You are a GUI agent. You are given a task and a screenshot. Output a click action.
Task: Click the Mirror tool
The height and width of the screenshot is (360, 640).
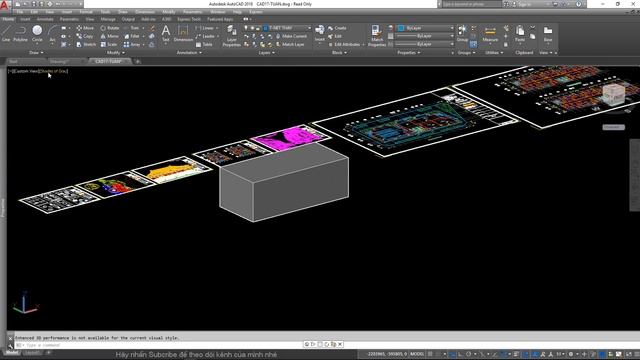[x=109, y=36]
